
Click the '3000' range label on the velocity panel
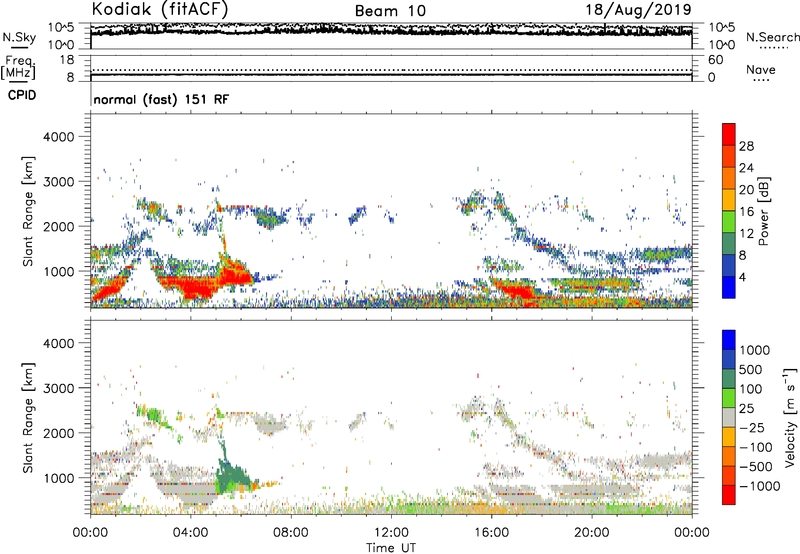58,388
